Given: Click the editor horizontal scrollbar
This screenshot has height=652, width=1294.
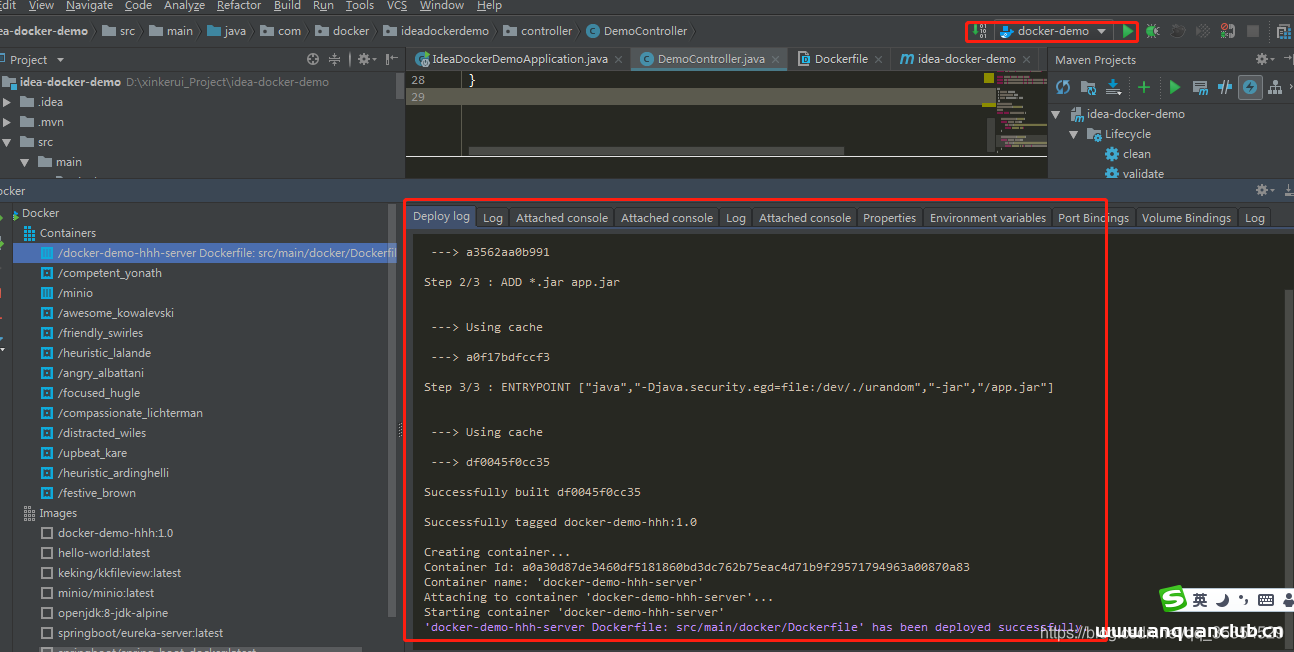Looking at the screenshot, I should click(x=656, y=152).
